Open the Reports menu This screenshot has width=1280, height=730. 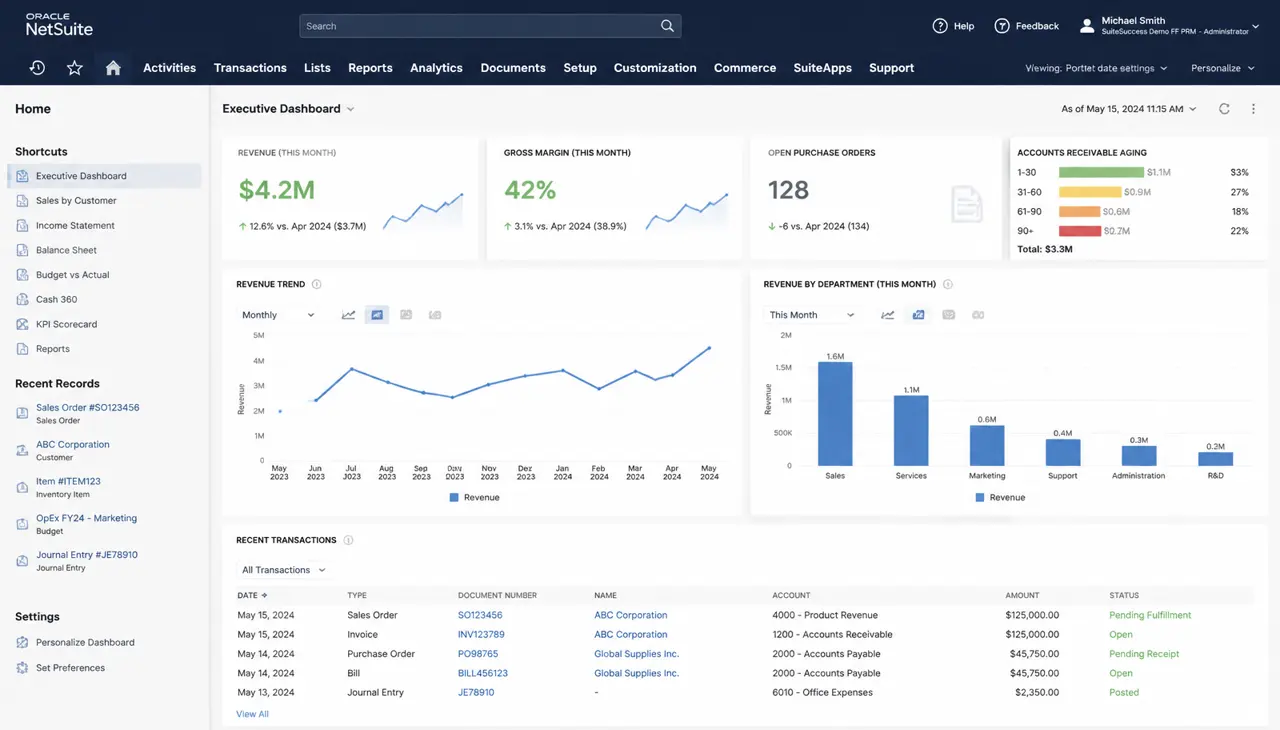click(370, 68)
